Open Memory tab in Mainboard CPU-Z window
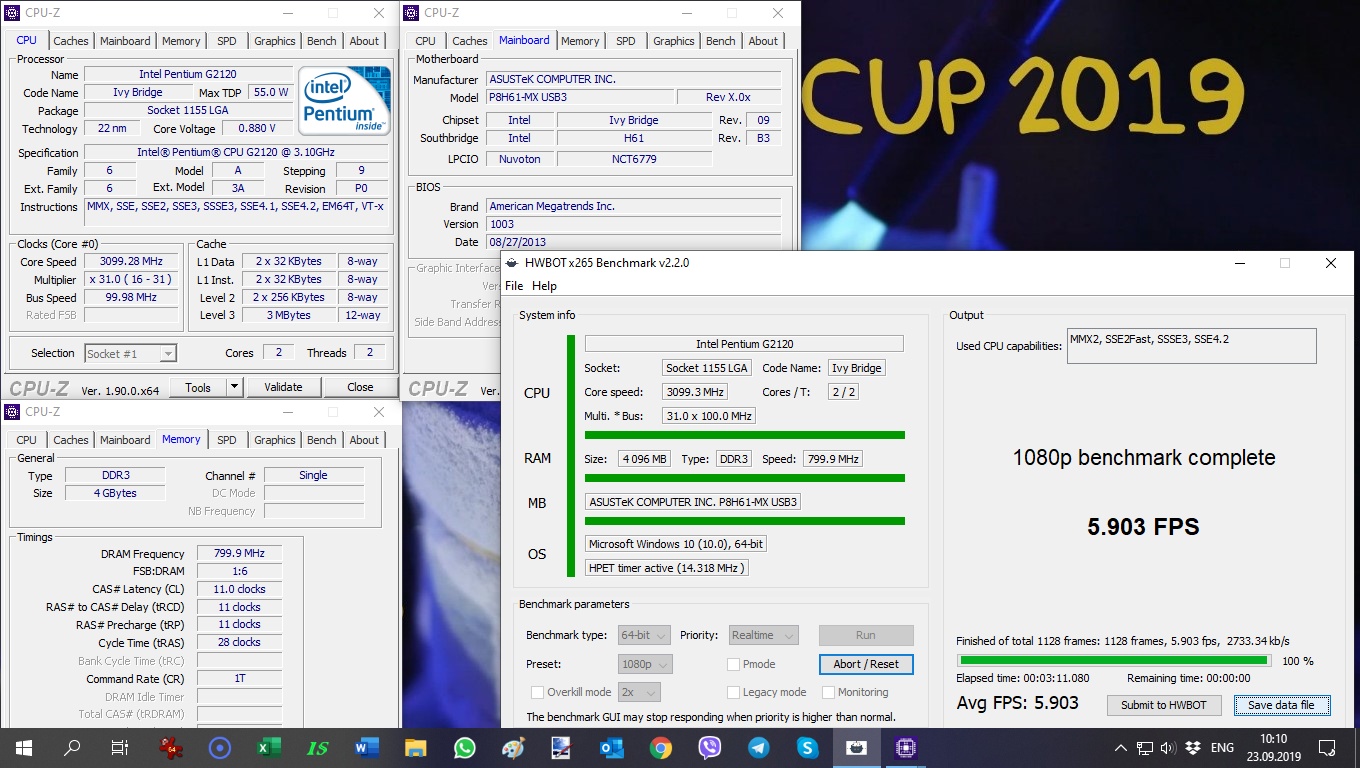 580,41
